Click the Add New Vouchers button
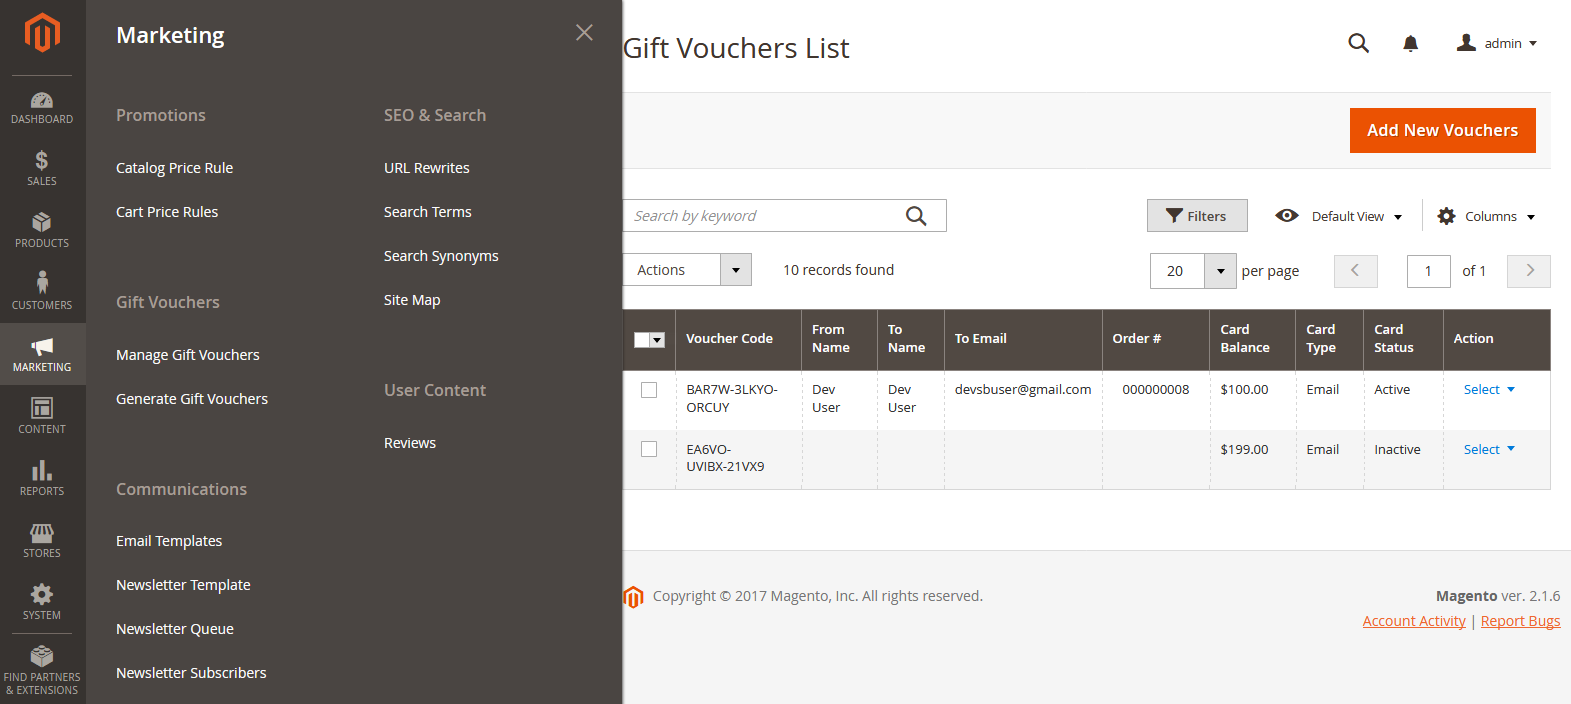Screen dimensions: 1571x704 tap(1442, 130)
